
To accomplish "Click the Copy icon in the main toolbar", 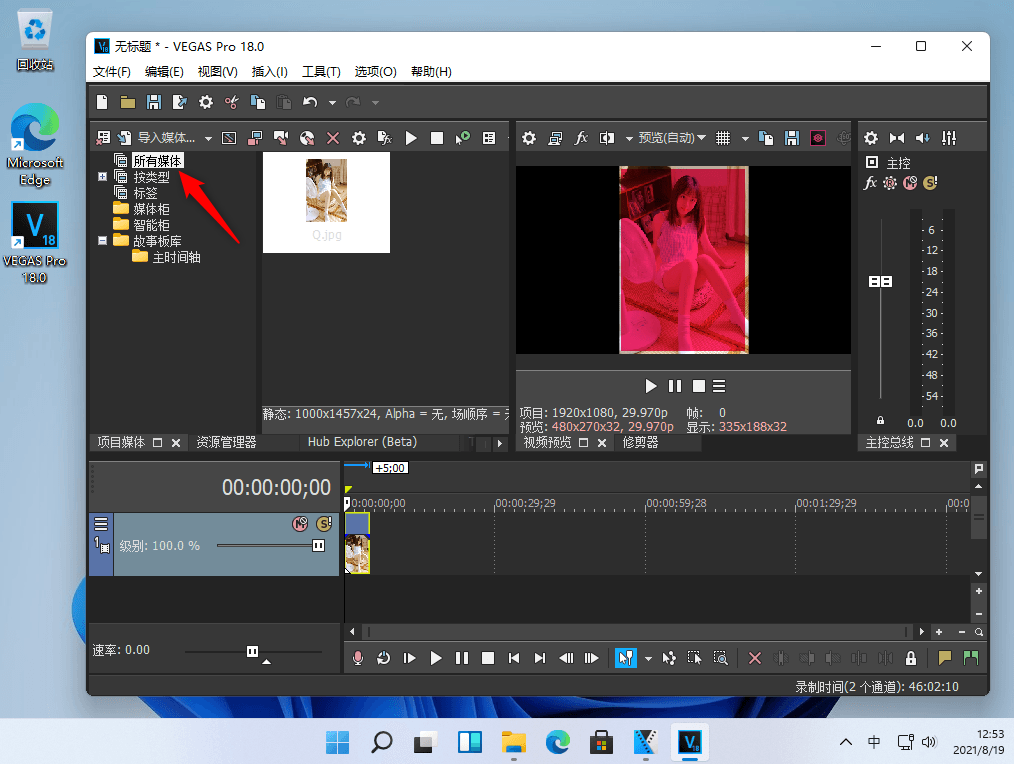I will tap(257, 102).
